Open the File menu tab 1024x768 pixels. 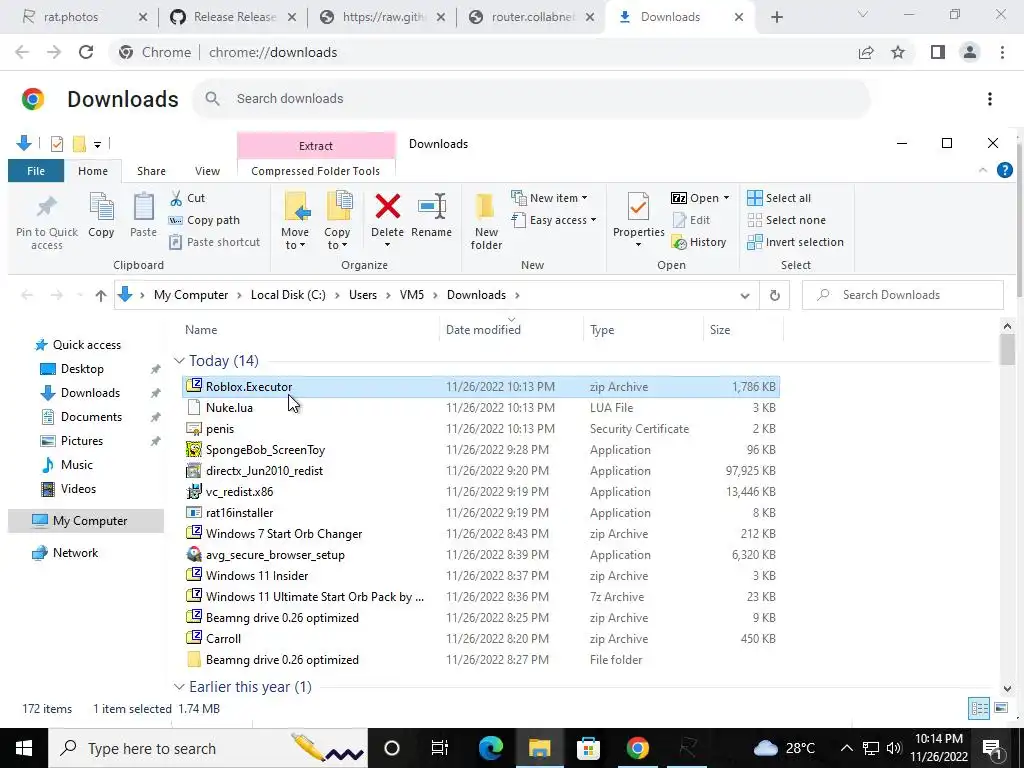tap(36, 171)
